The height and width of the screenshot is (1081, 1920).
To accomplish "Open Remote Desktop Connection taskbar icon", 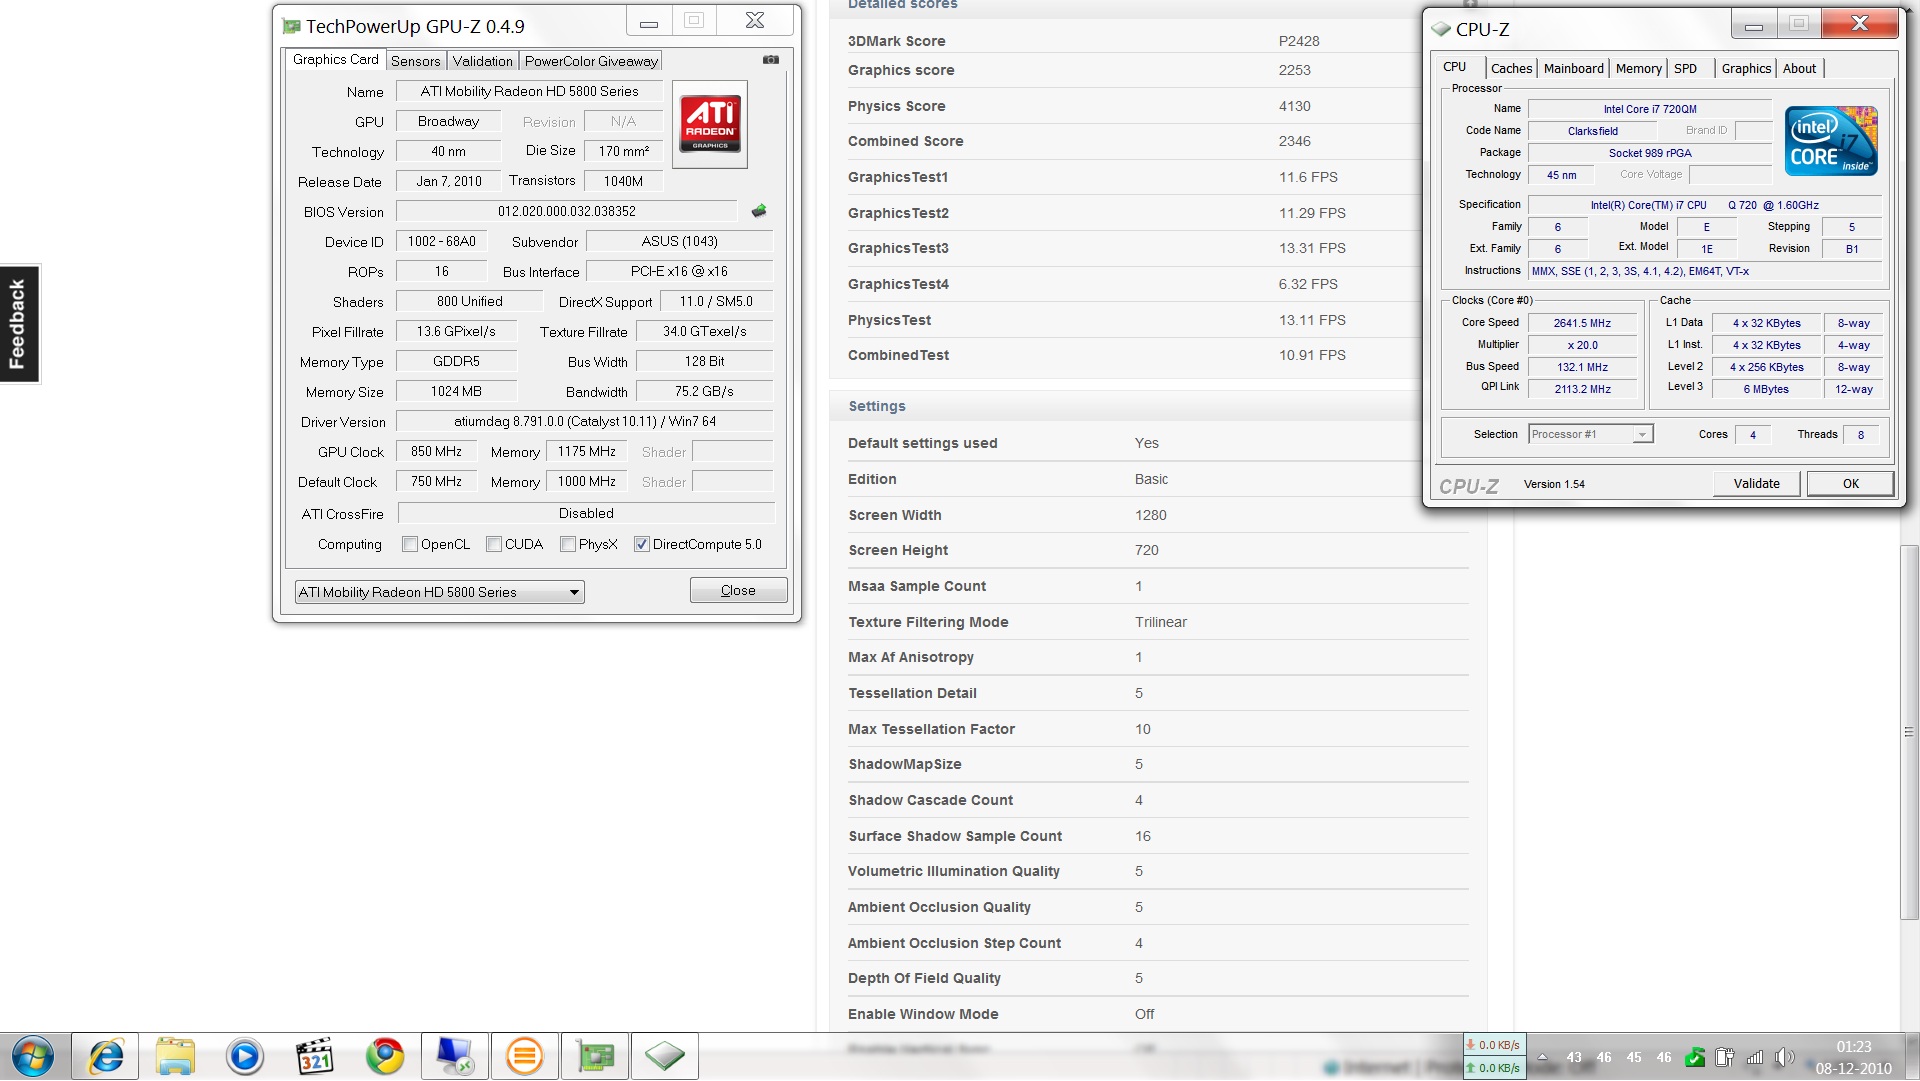I will pos(455,1056).
